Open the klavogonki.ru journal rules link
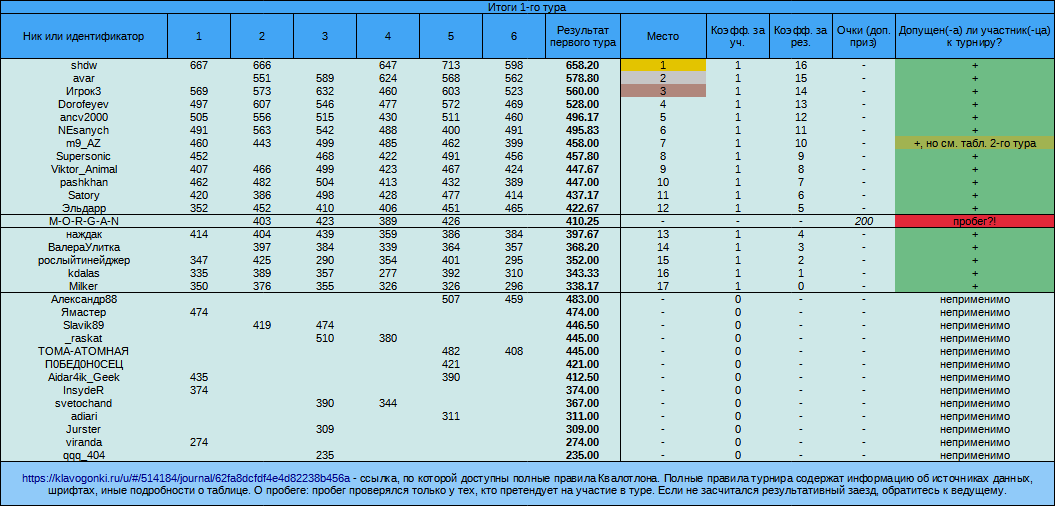The height and width of the screenshot is (506, 1055). tap(186, 478)
